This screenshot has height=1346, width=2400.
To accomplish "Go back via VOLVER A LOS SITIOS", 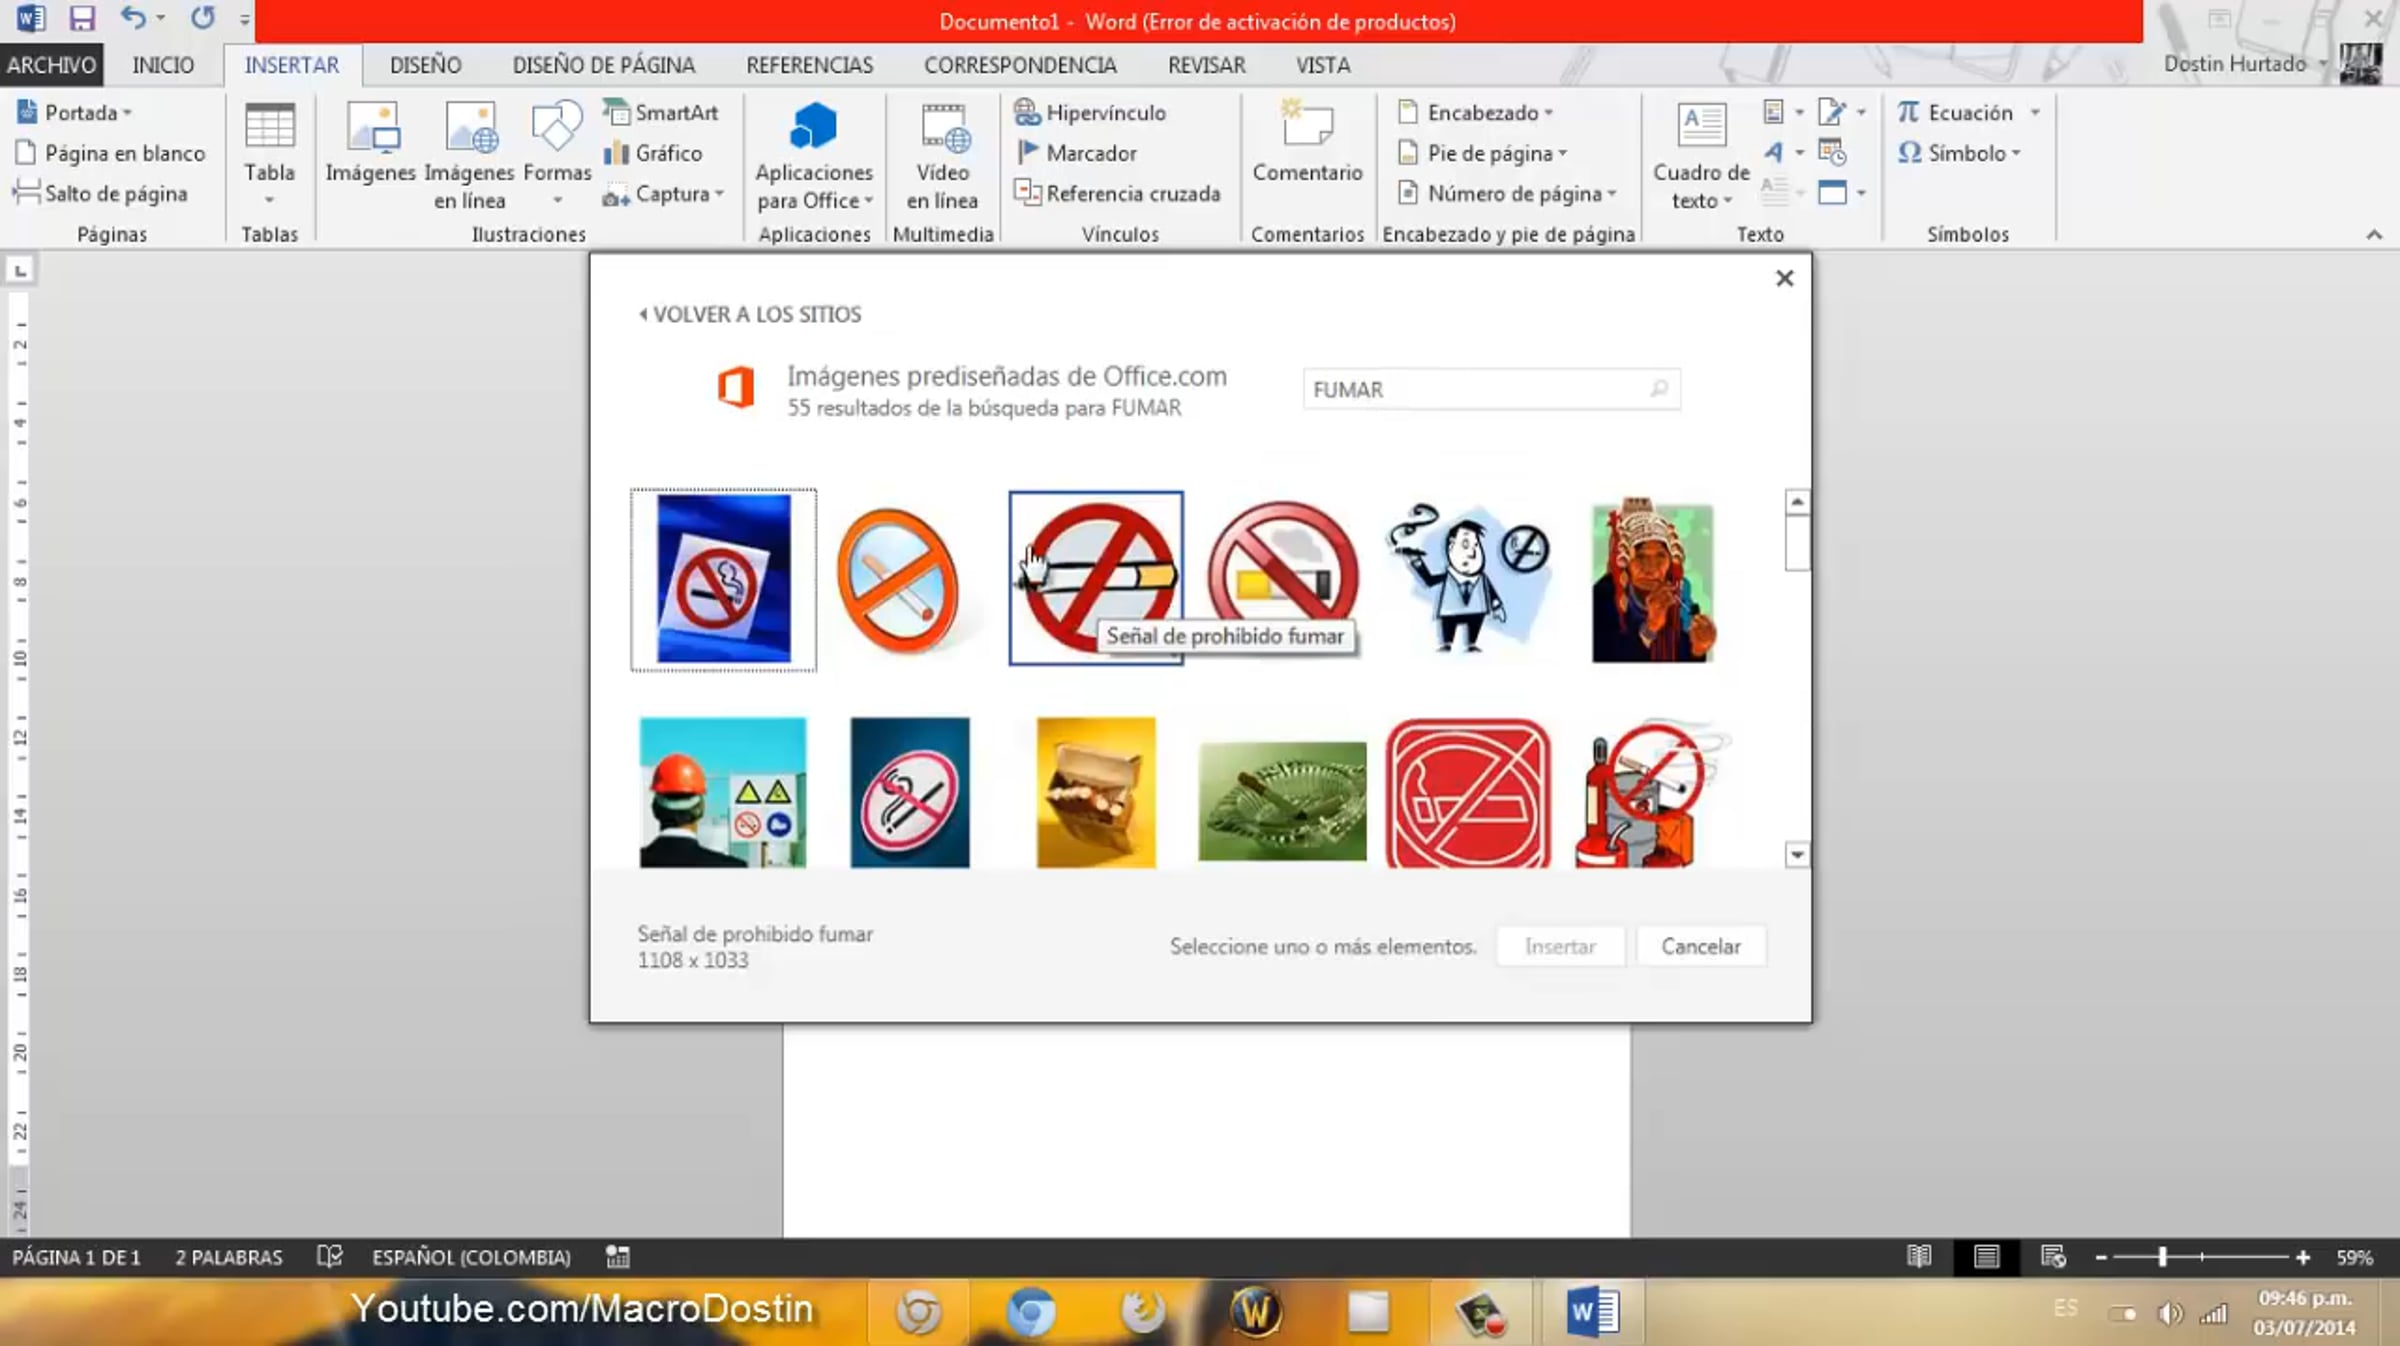I will tap(750, 314).
